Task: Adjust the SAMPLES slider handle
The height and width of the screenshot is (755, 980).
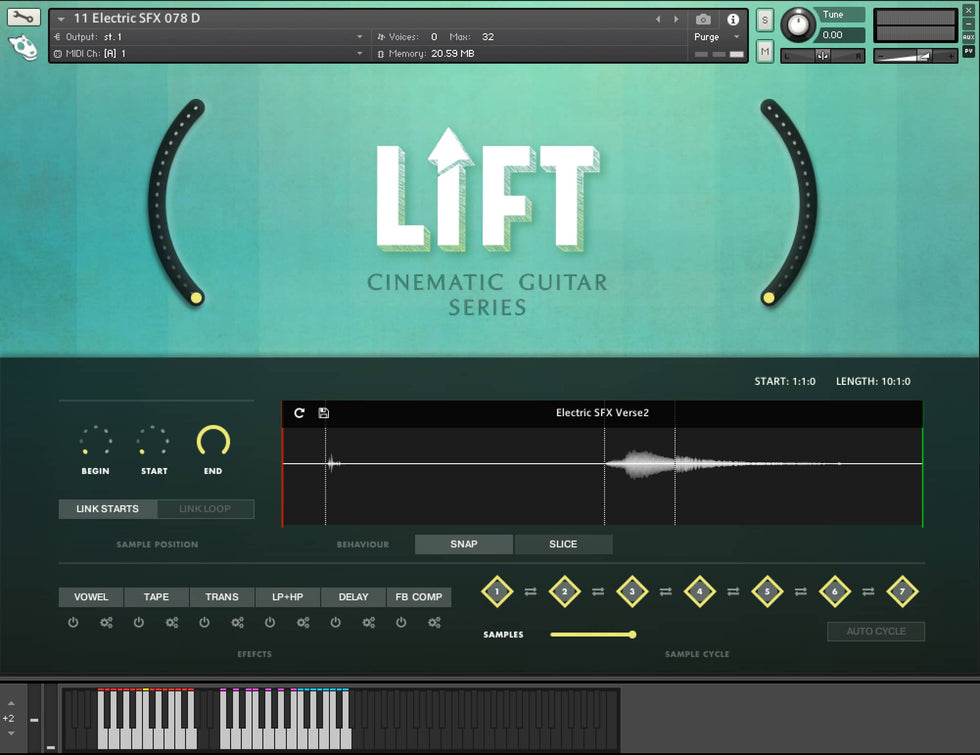Action: tap(632, 634)
